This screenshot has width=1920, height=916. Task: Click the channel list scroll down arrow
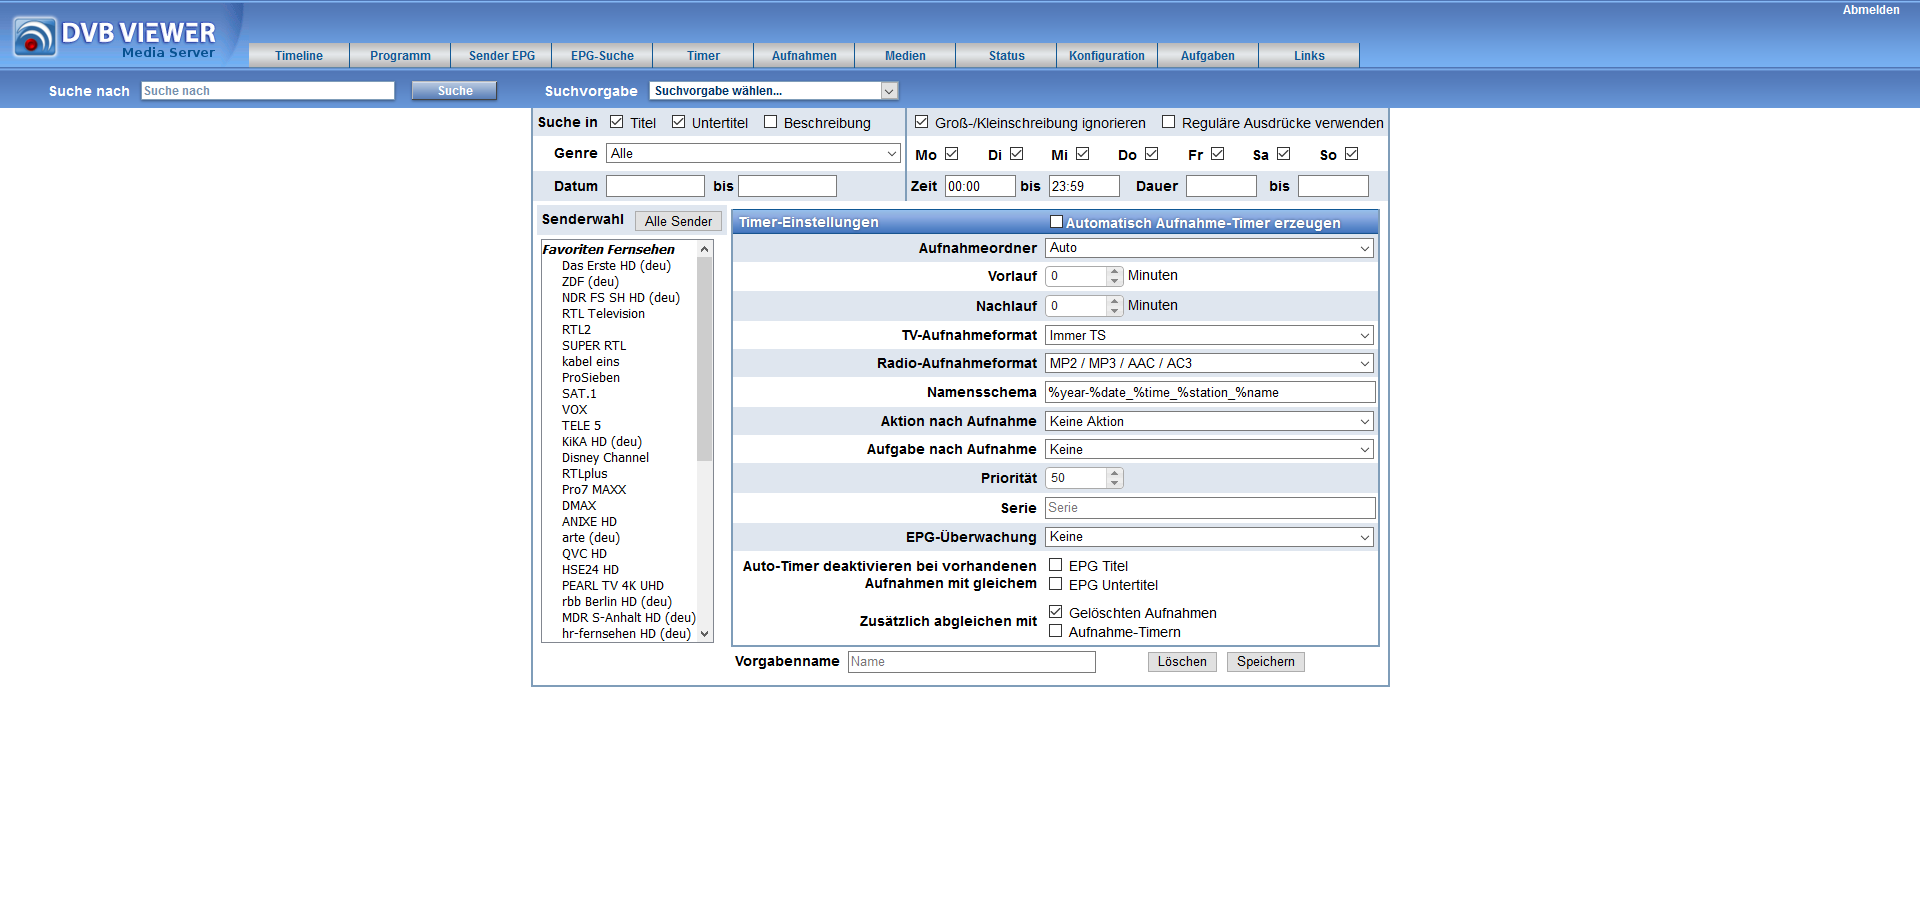(x=705, y=634)
